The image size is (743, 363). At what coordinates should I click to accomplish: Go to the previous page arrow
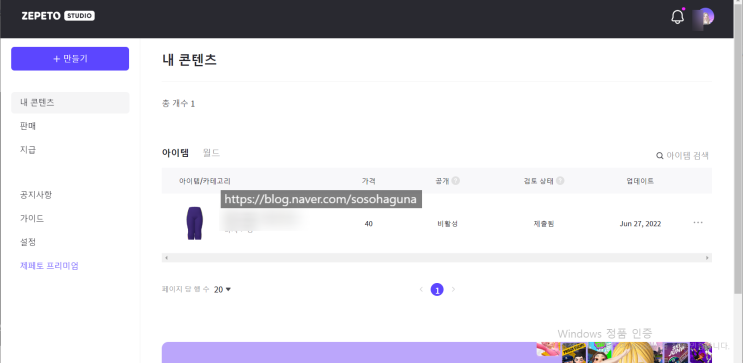point(421,289)
